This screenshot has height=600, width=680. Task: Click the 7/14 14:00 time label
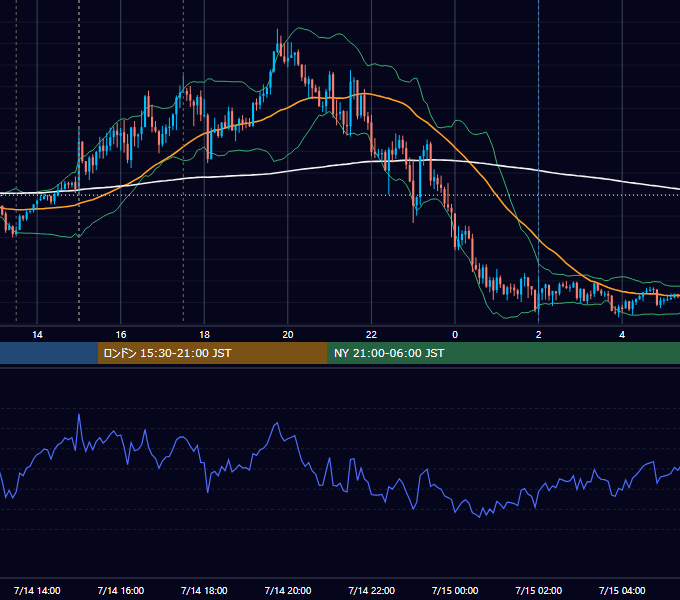click(37, 590)
